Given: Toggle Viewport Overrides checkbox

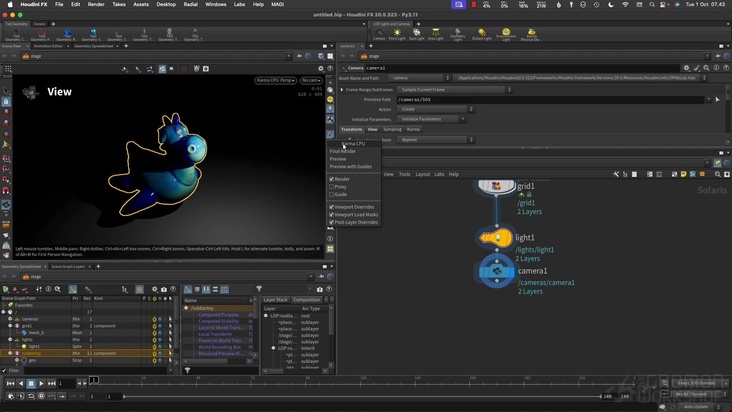Looking at the screenshot, I should (x=331, y=207).
